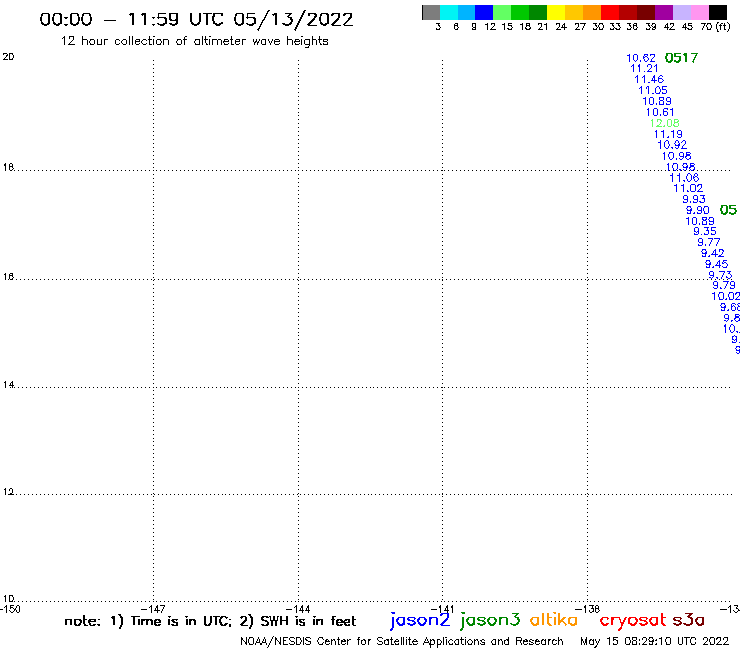
Task: Click the red 'cryosat' satellite legend label
Action: click(x=633, y=621)
